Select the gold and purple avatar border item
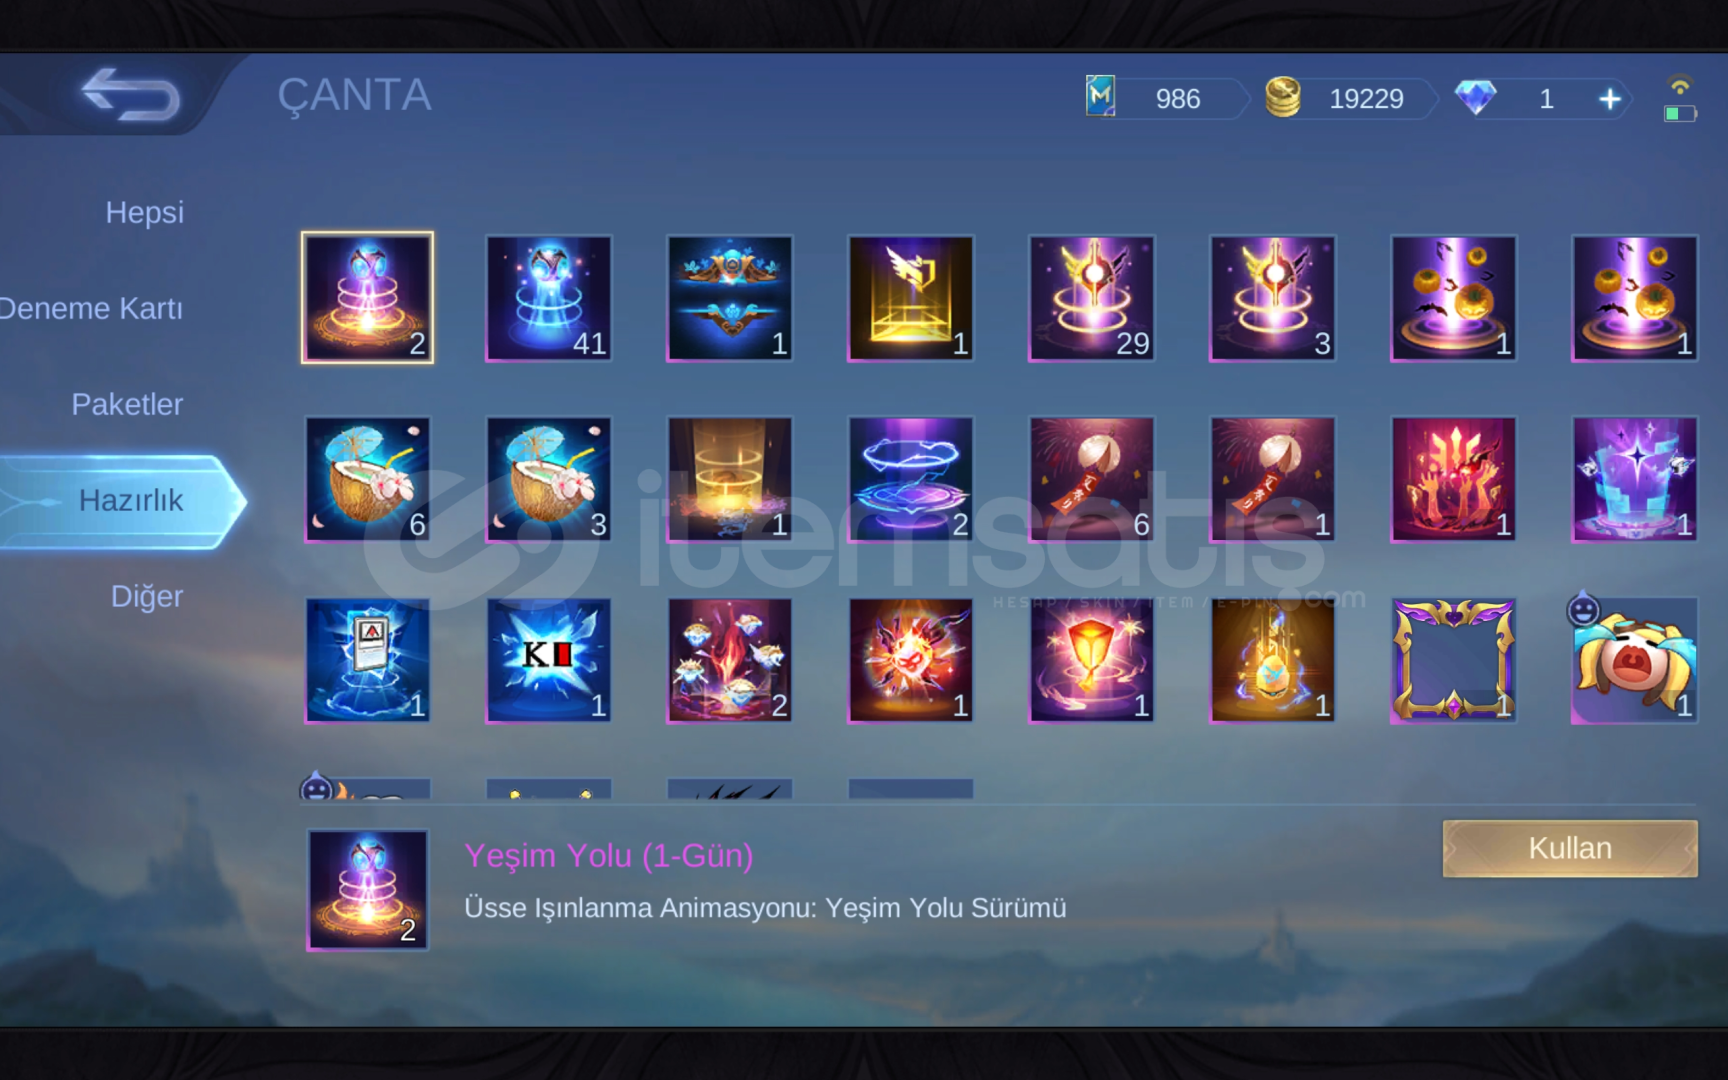The image size is (1728, 1080). pyautogui.click(x=1453, y=660)
